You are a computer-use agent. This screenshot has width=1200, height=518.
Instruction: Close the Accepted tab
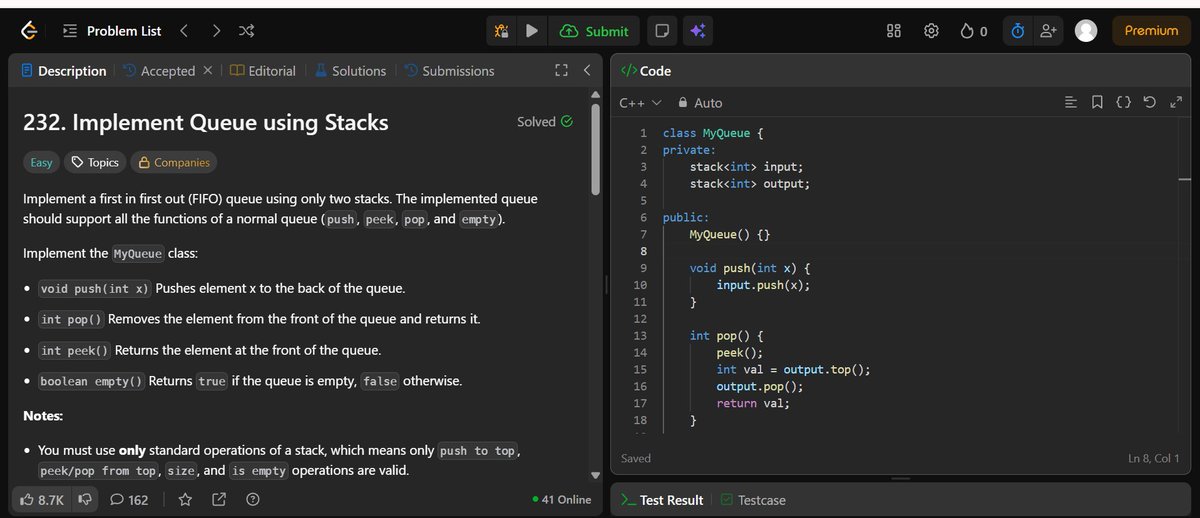coord(207,71)
